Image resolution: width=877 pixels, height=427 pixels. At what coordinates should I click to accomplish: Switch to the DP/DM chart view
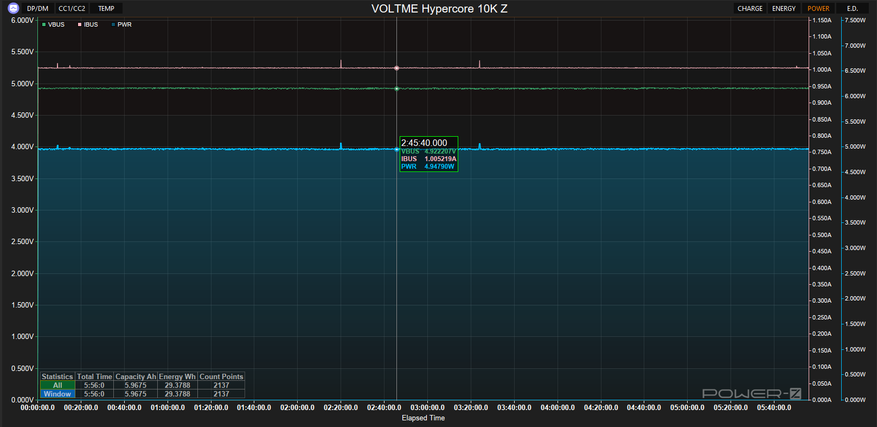click(37, 8)
